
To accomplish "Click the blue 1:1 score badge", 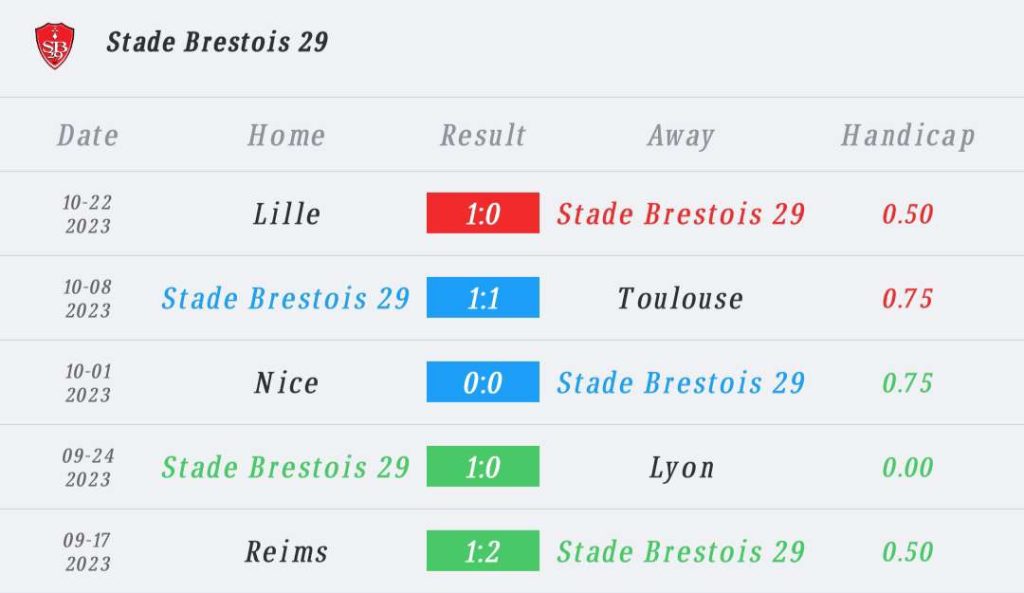I will 483,298.
